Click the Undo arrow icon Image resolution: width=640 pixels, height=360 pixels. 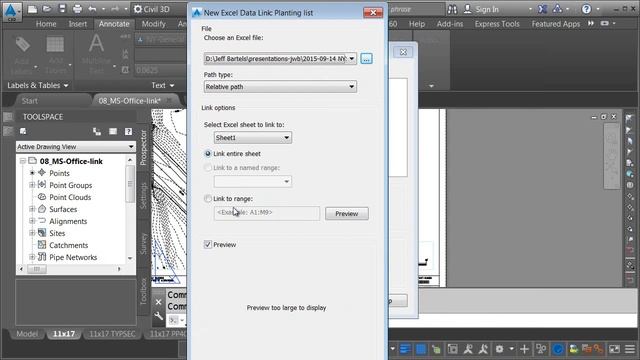(92, 9)
